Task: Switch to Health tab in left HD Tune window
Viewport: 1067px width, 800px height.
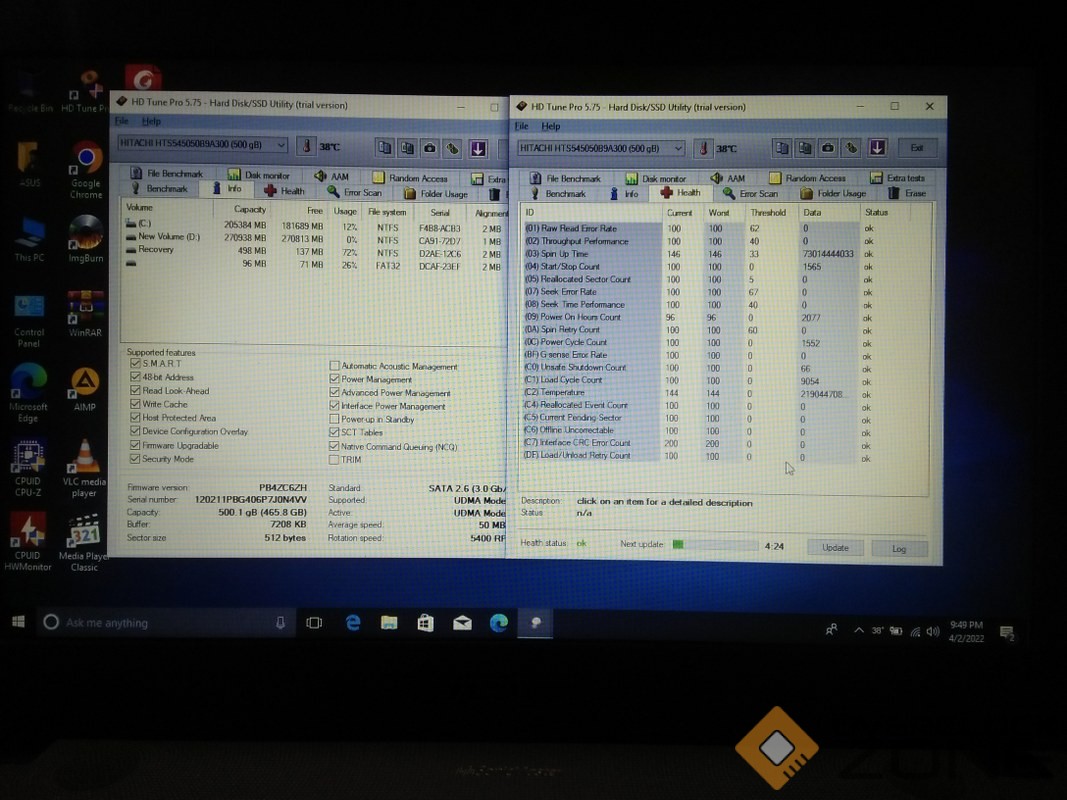Action: [x=284, y=191]
